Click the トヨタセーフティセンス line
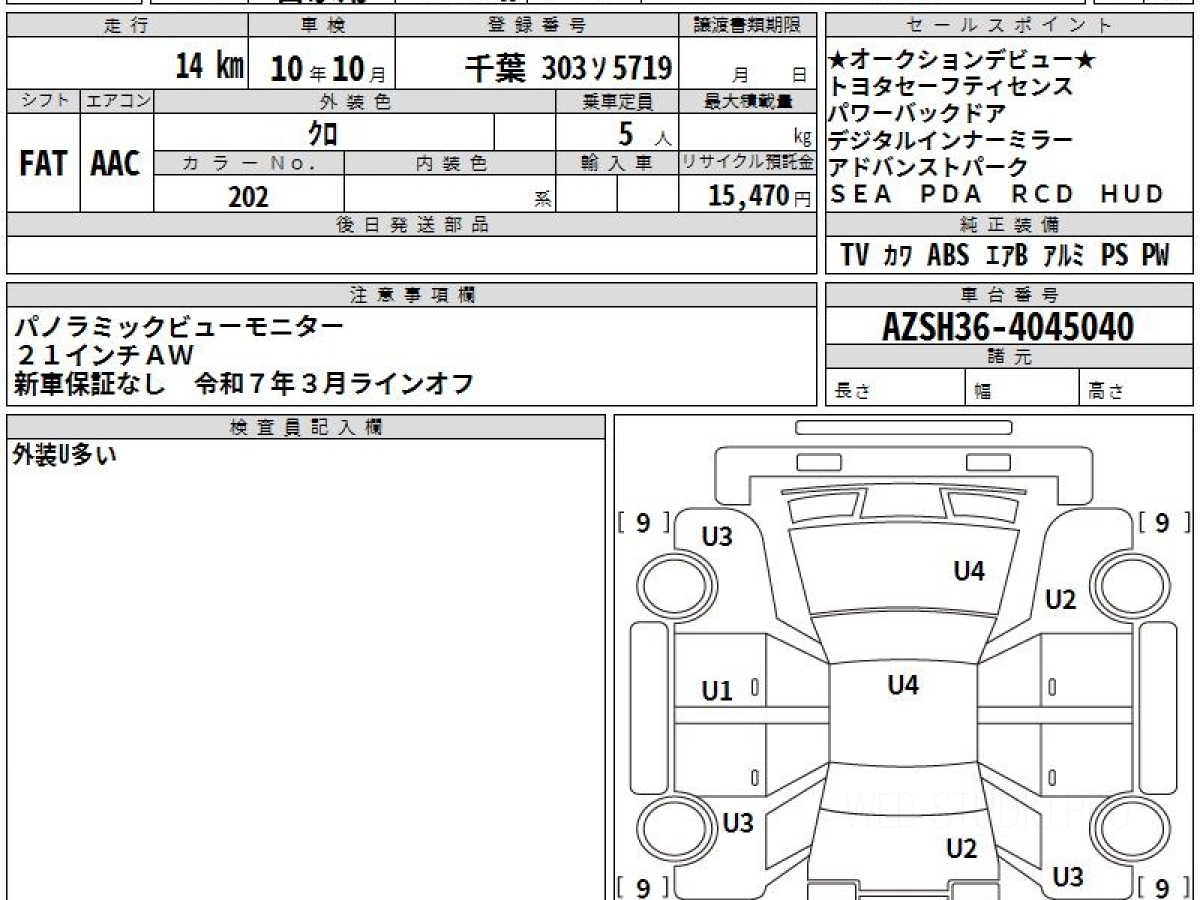Viewport: 1200px width, 900px height. [950, 87]
